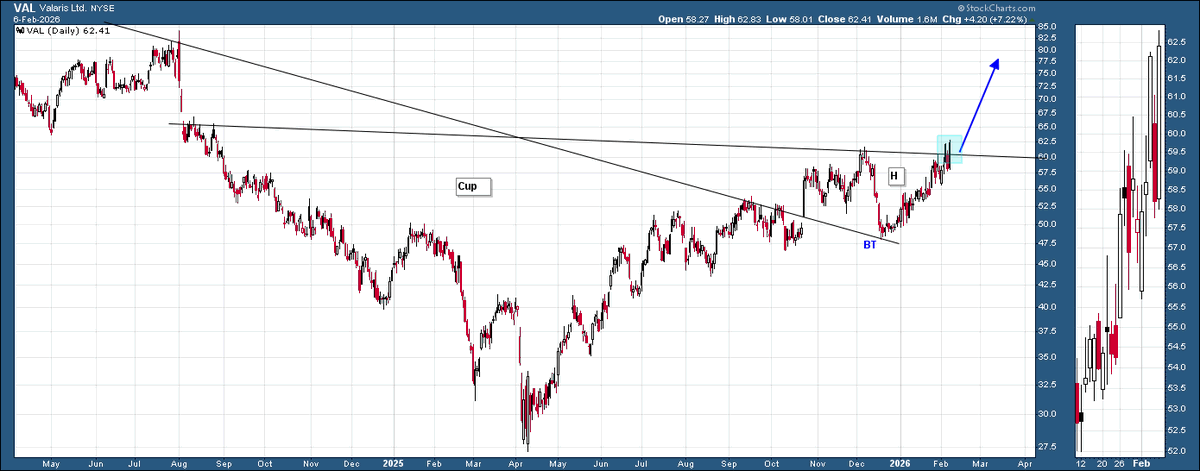Click the 12 date label in zoom panel
Image resolution: width=1200 pixels, height=471 pixels.
click(1079, 464)
